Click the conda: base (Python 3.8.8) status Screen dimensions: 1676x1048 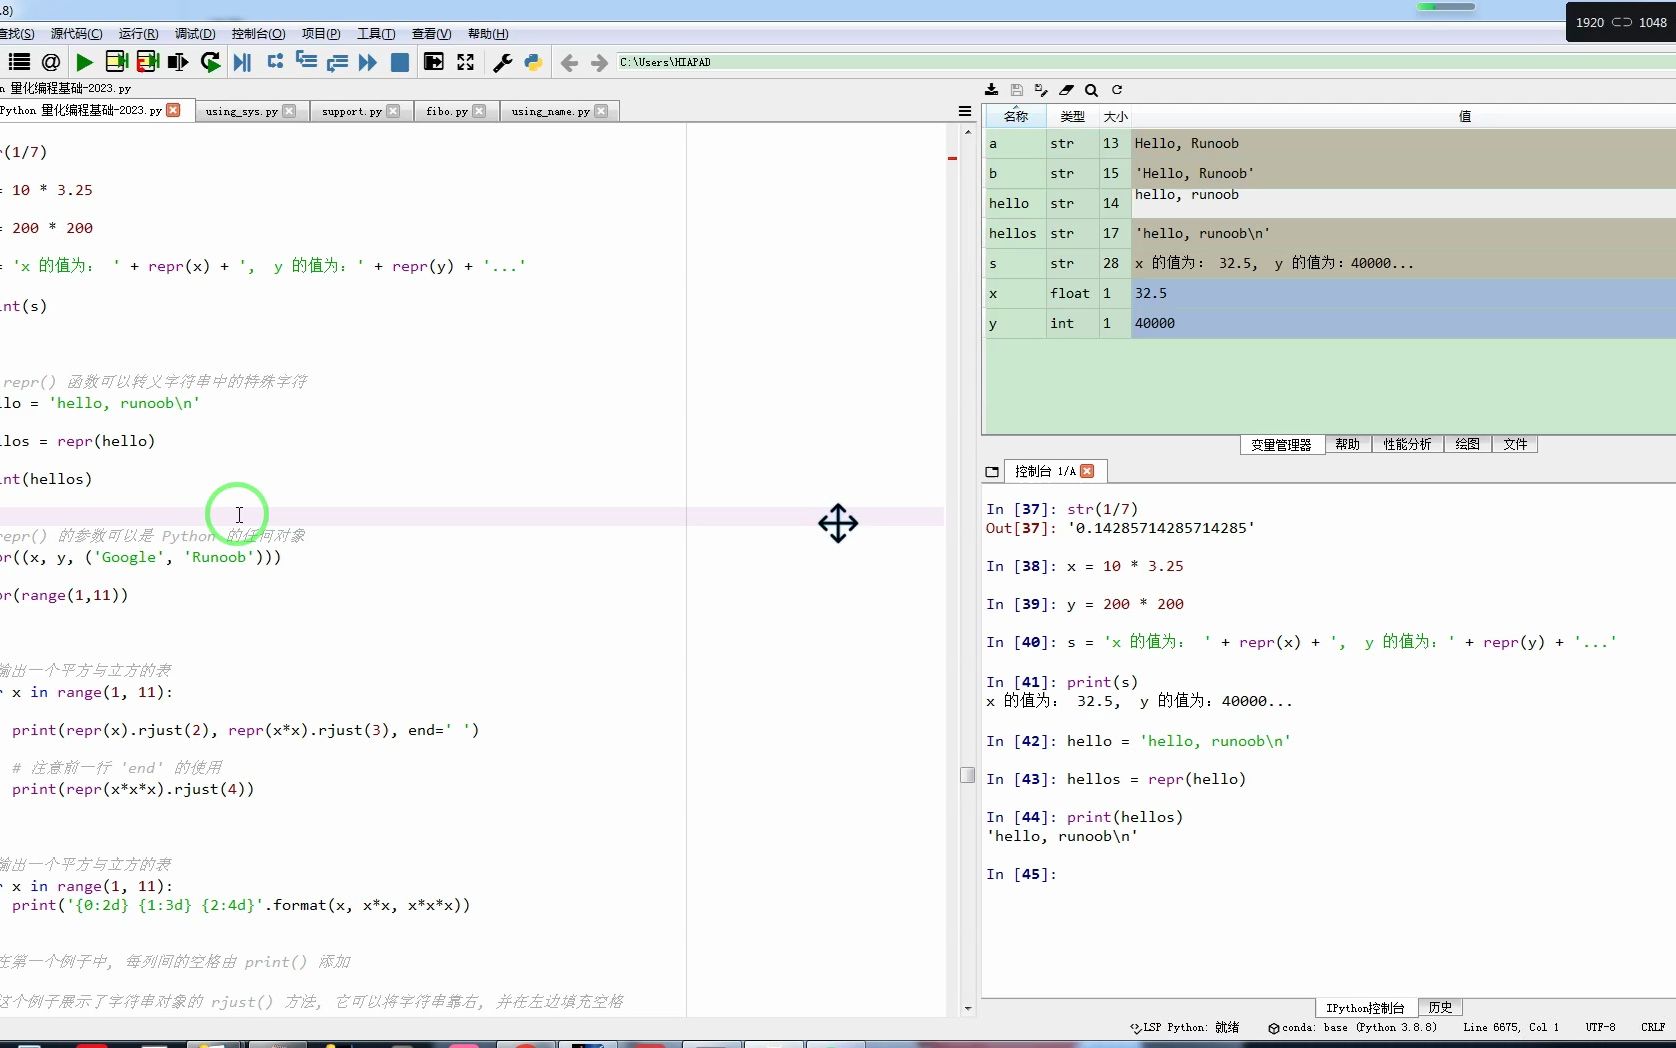coord(1352,1027)
